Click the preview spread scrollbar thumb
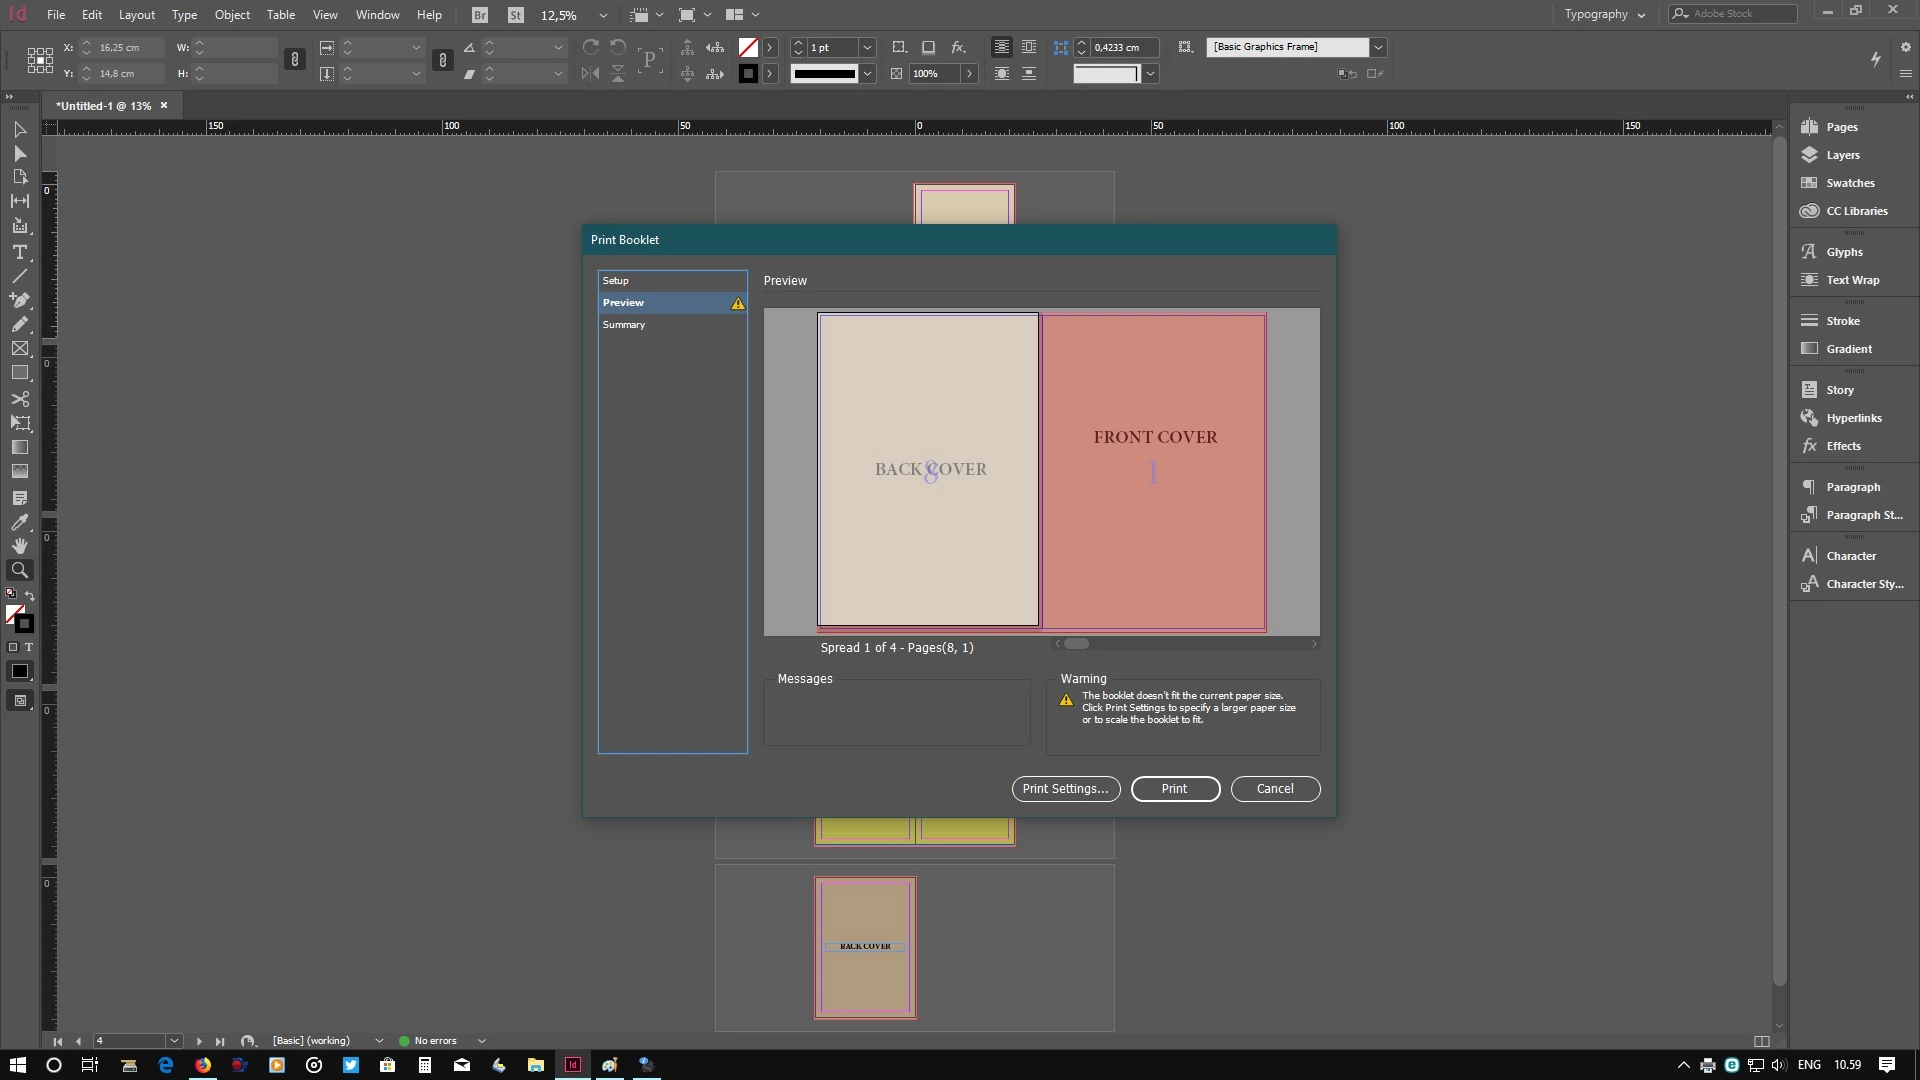 pyautogui.click(x=1076, y=644)
